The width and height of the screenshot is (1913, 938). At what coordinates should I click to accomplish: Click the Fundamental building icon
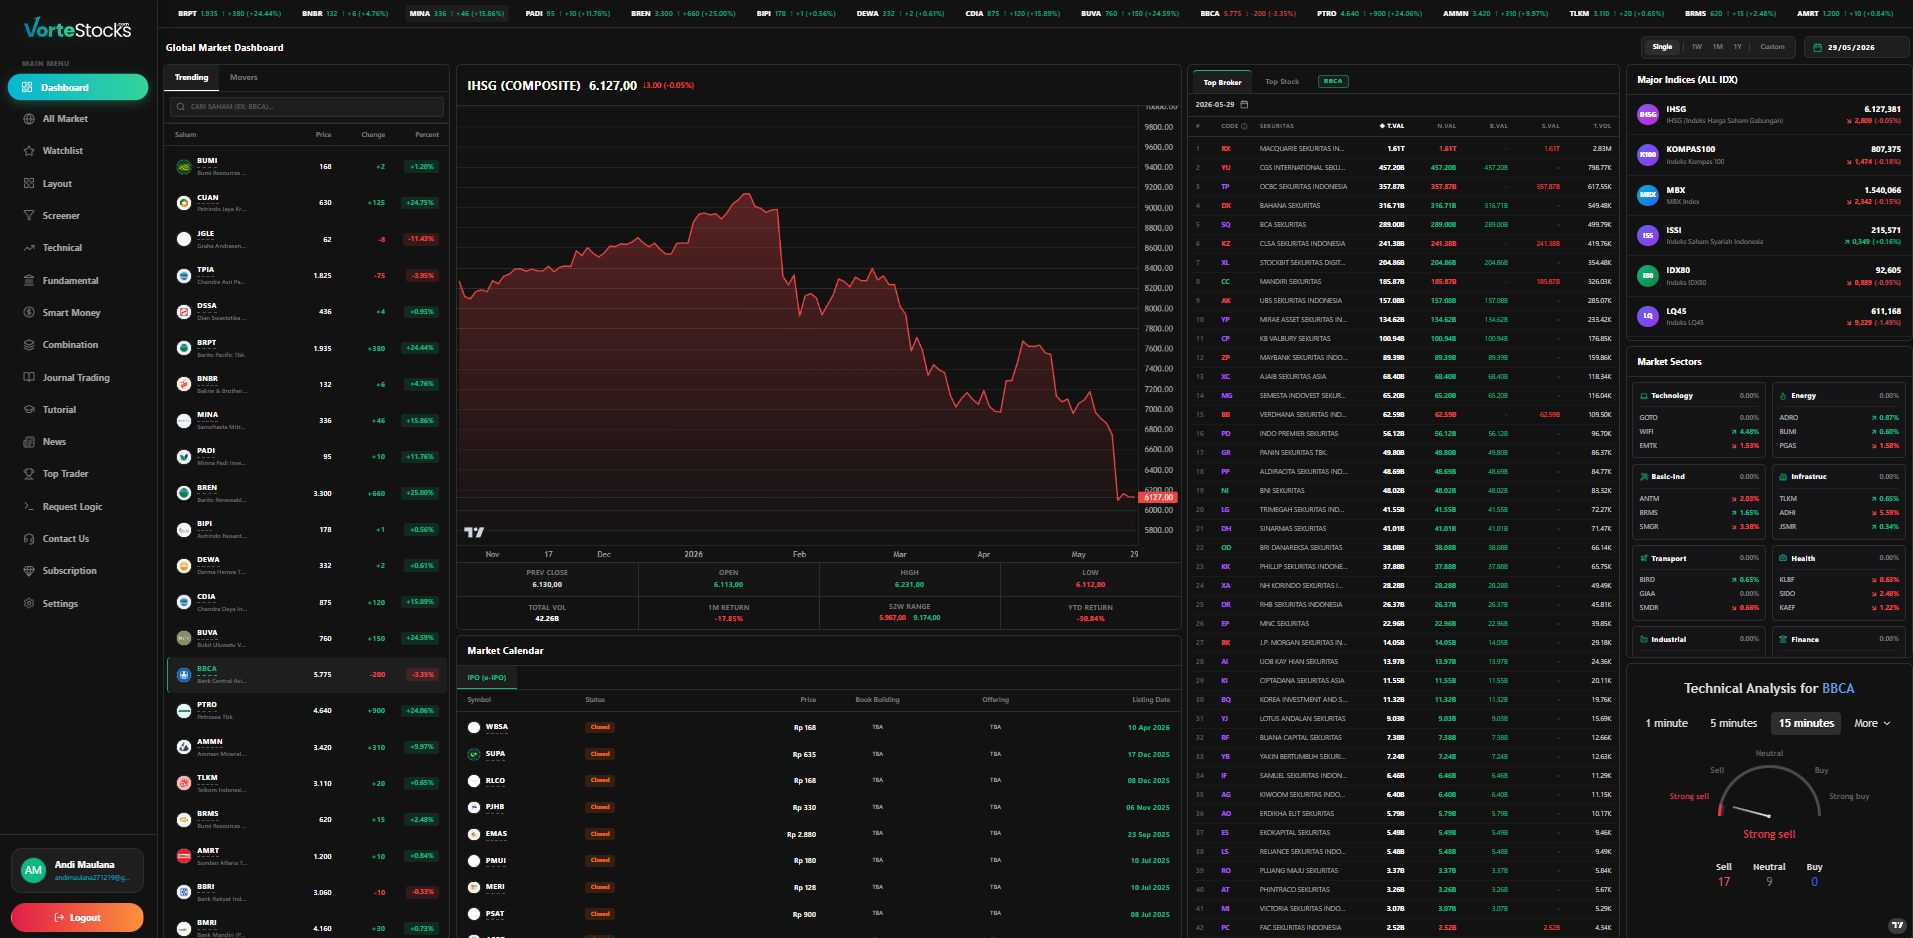pyautogui.click(x=29, y=281)
